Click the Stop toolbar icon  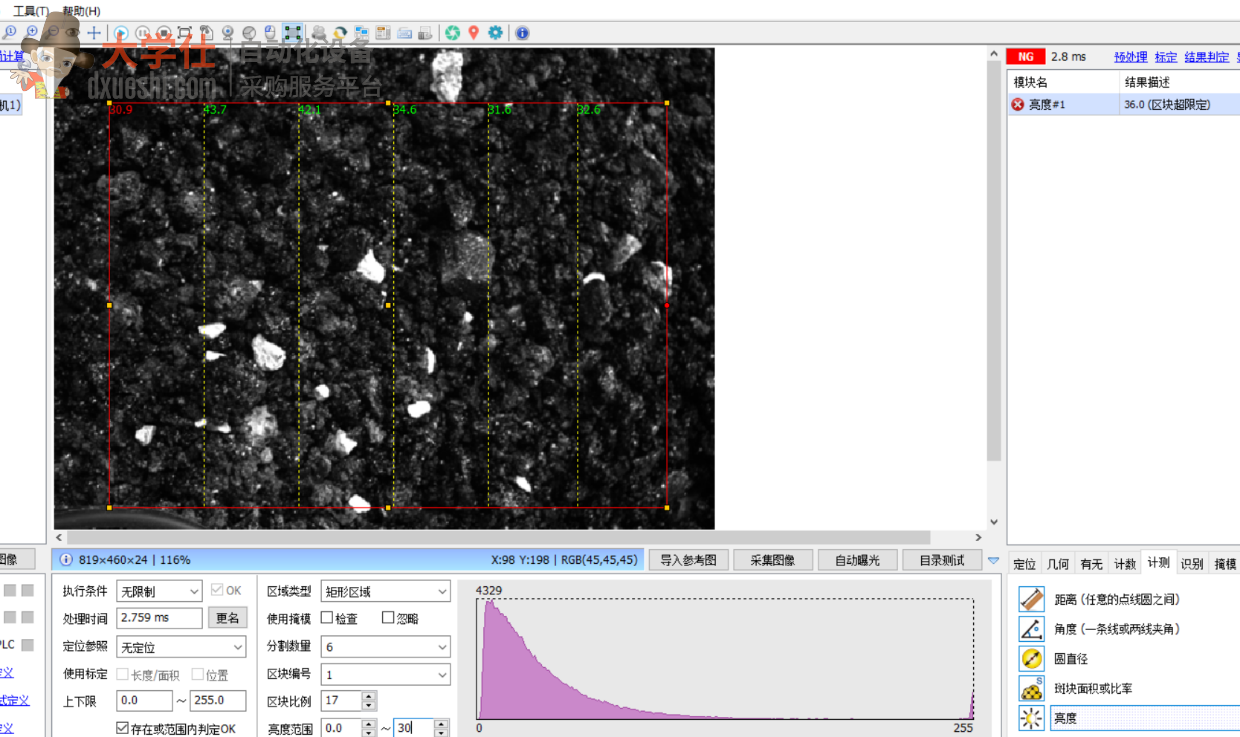tap(163, 33)
